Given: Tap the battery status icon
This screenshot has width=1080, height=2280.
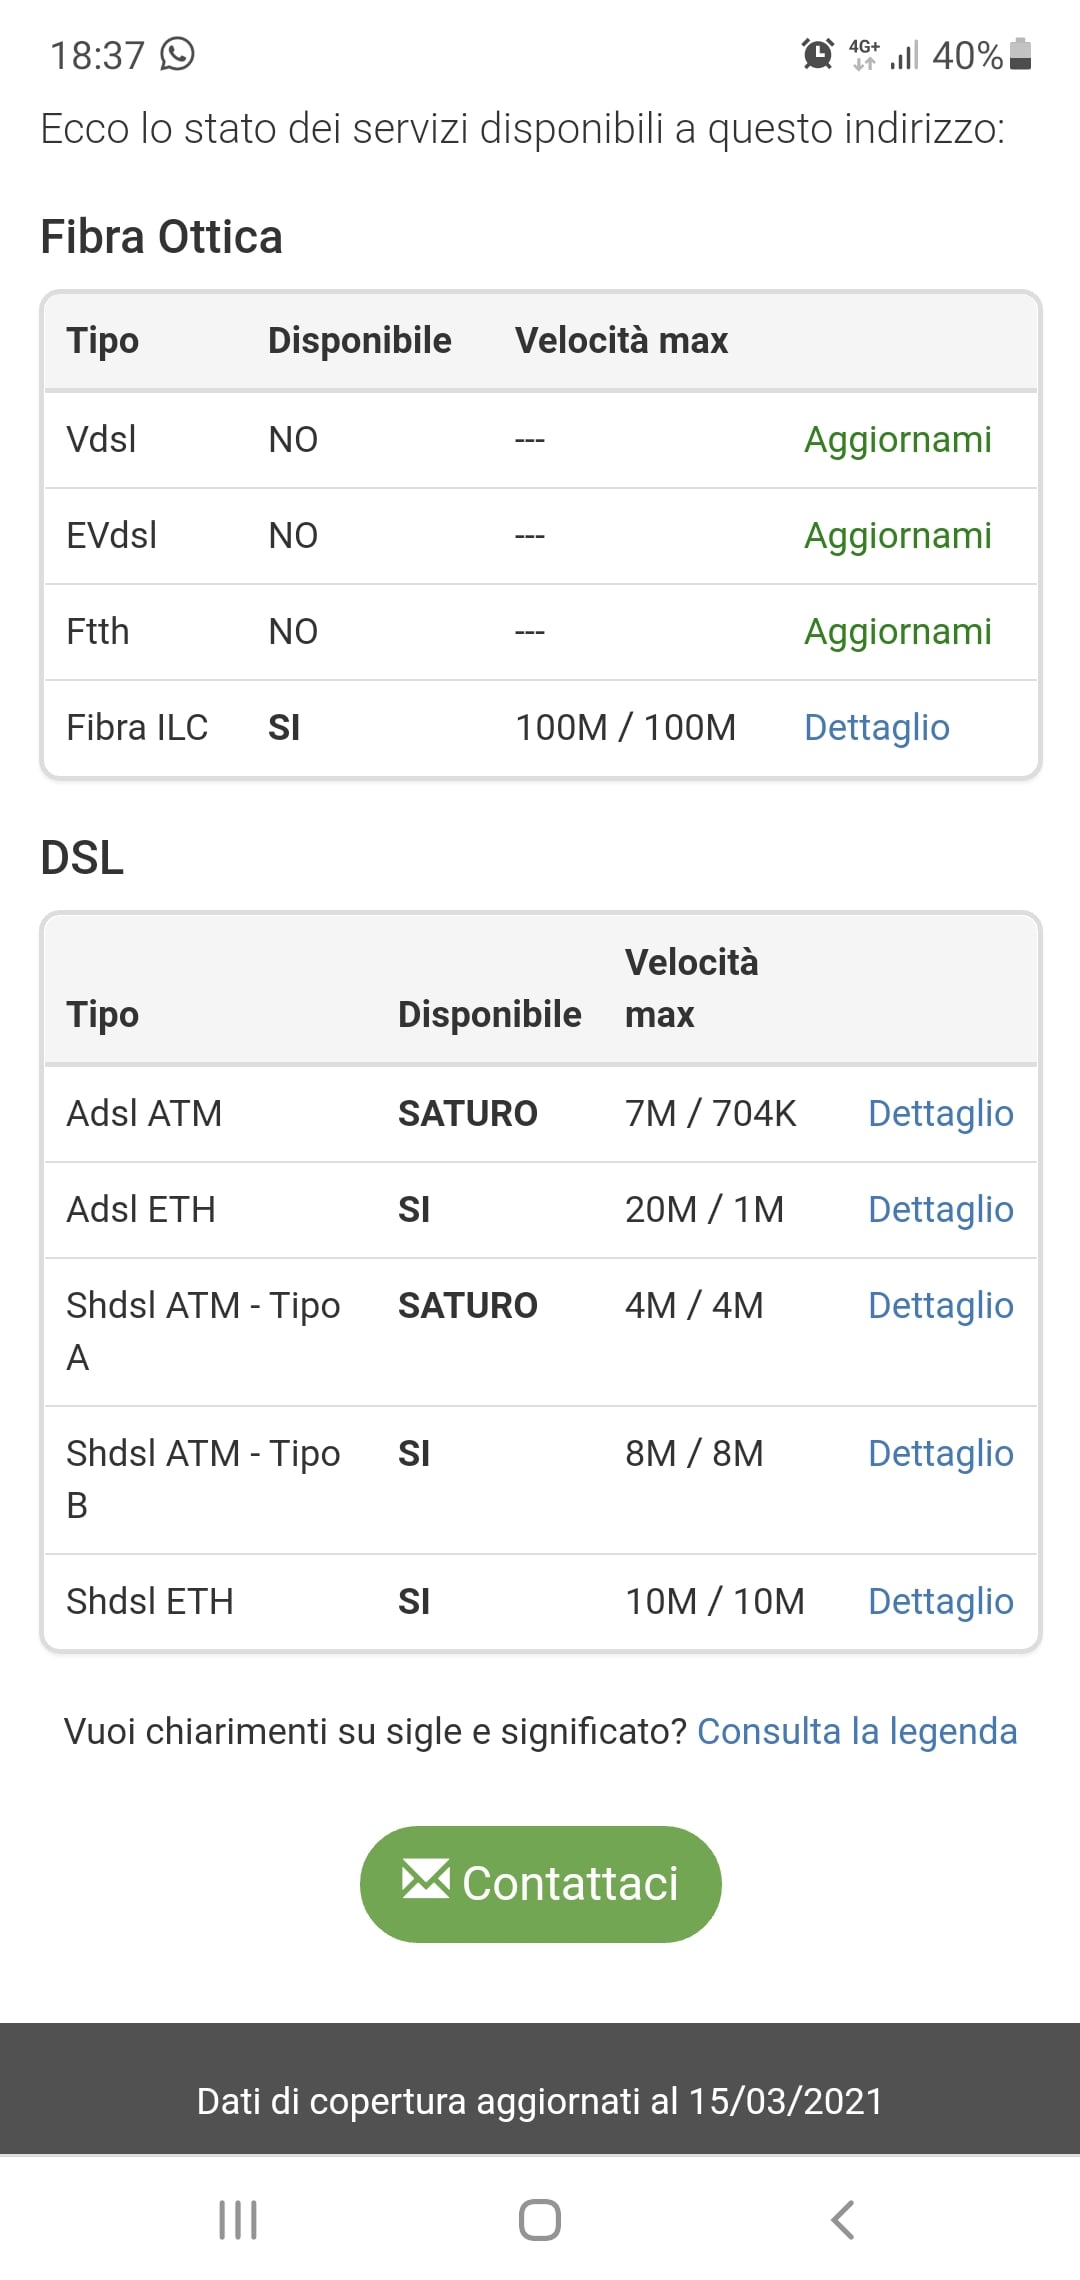Looking at the screenshot, I should pos(1020,54).
